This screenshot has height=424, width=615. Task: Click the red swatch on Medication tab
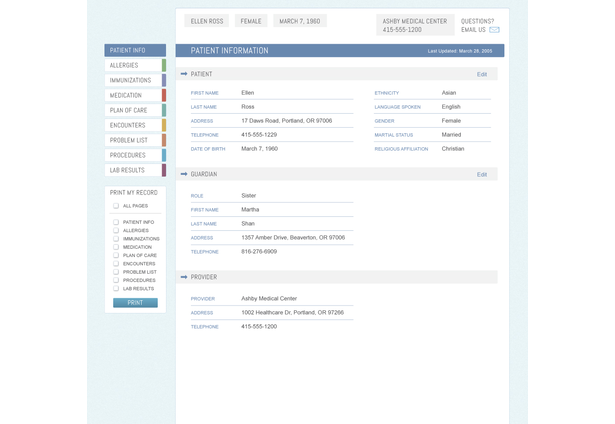pyautogui.click(x=164, y=95)
